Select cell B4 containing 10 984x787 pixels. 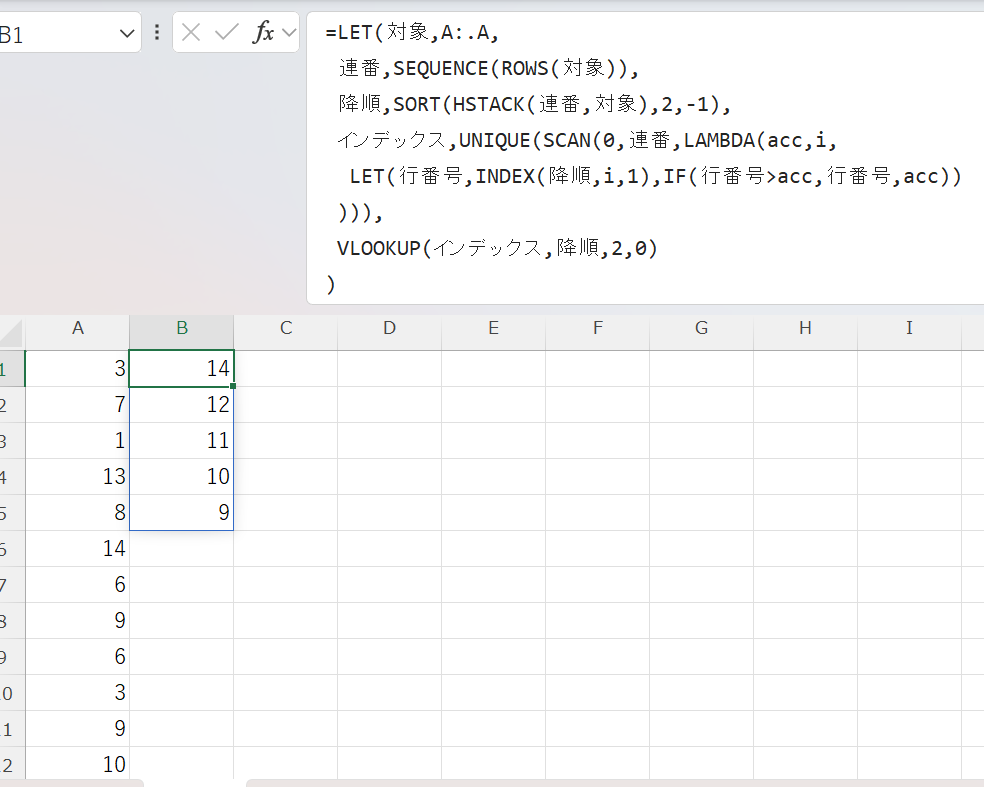[x=181, y=476]
